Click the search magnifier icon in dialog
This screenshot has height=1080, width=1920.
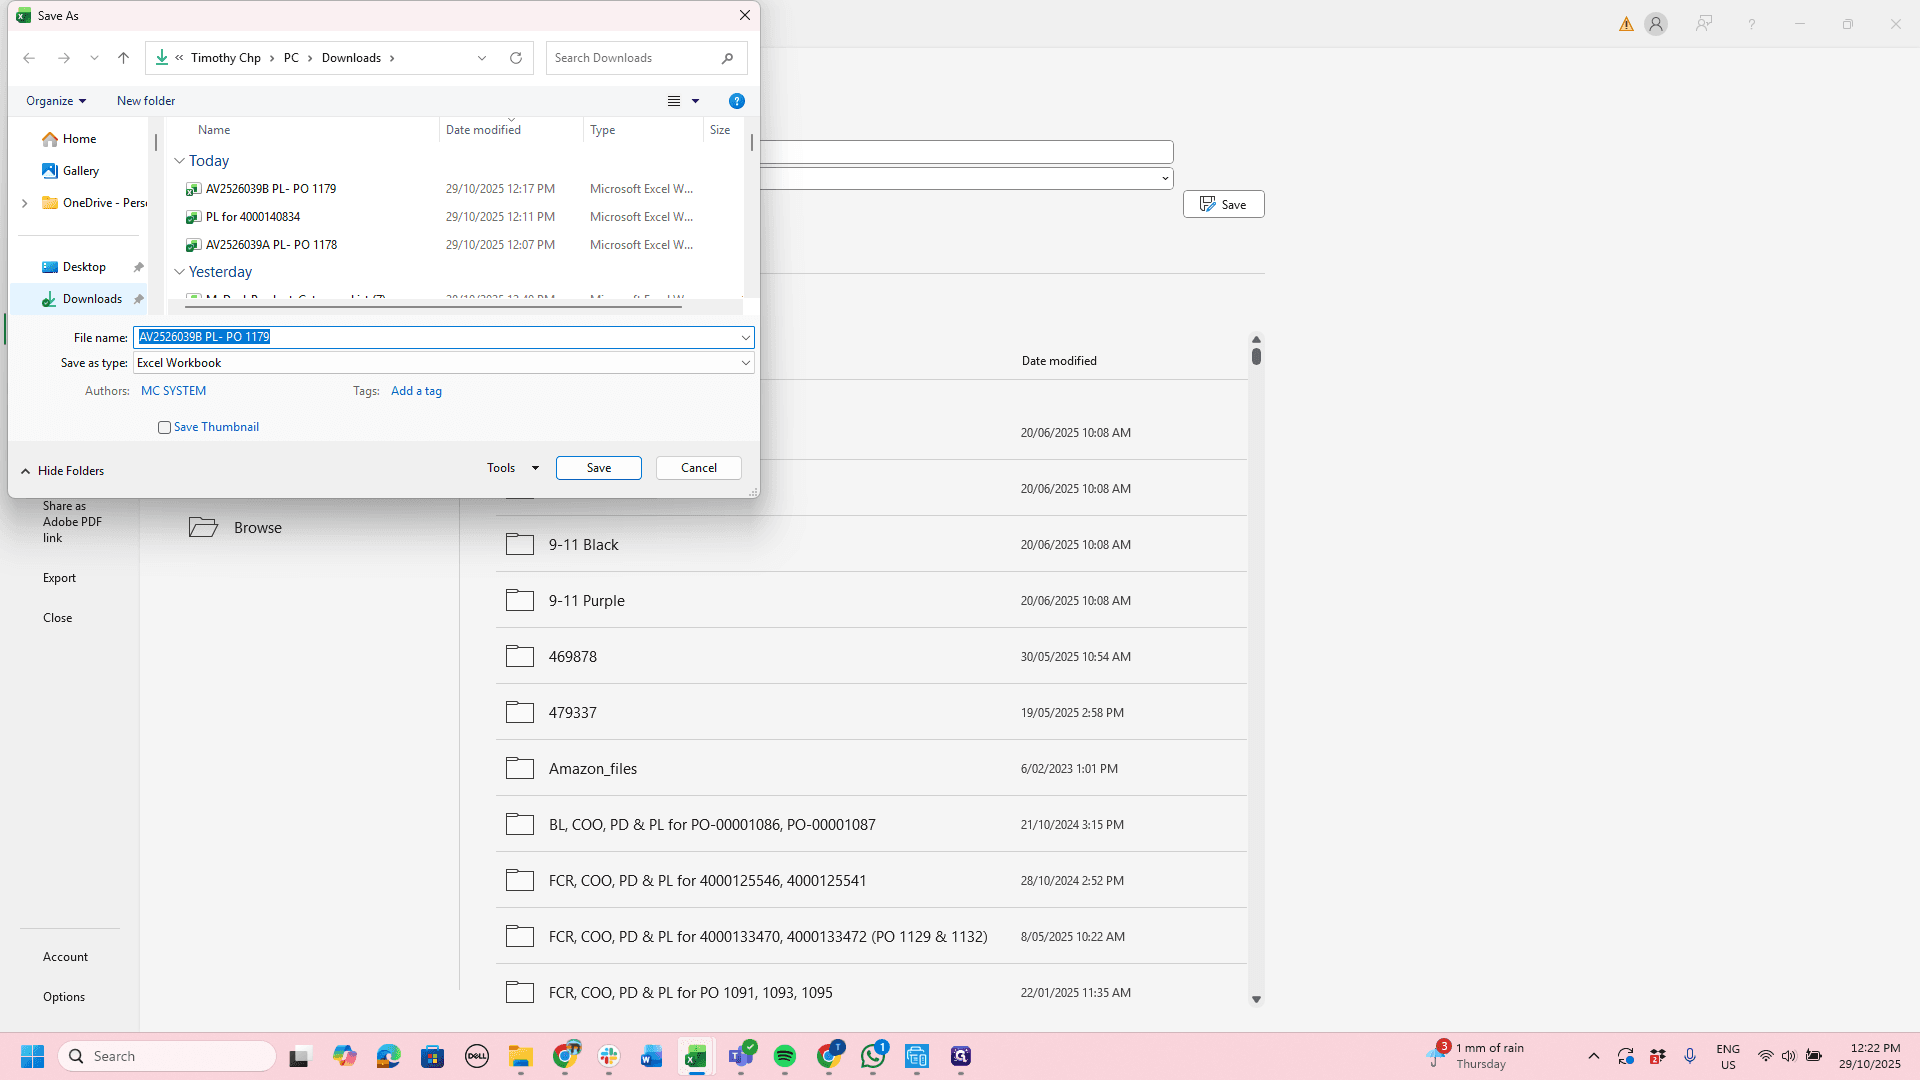pos(728,58)
